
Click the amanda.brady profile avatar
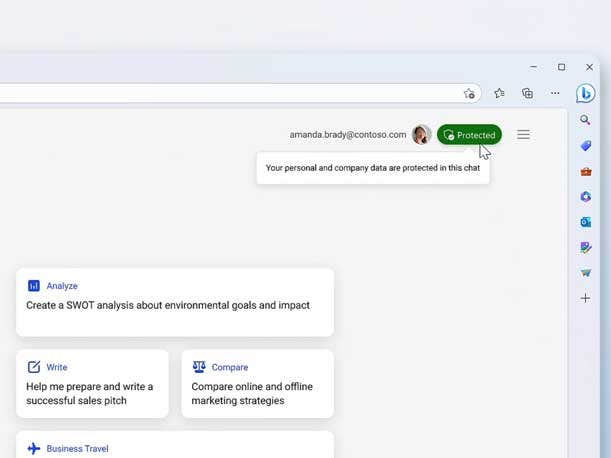pyautogui.click(x=422, y=135)
